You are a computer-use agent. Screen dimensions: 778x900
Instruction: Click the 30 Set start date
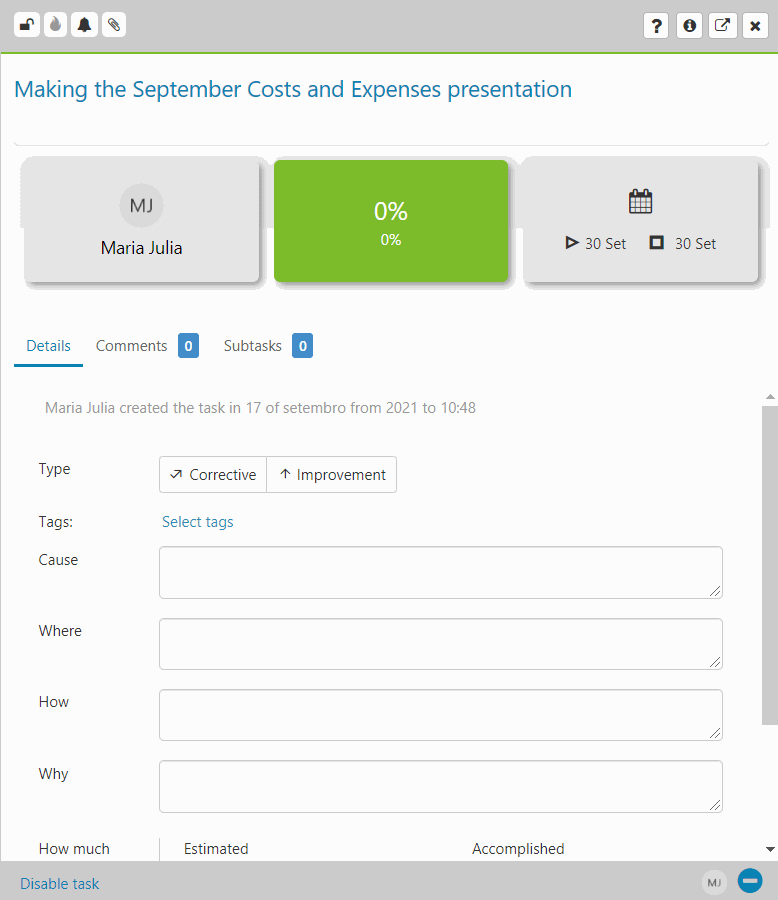coord(596,243)
